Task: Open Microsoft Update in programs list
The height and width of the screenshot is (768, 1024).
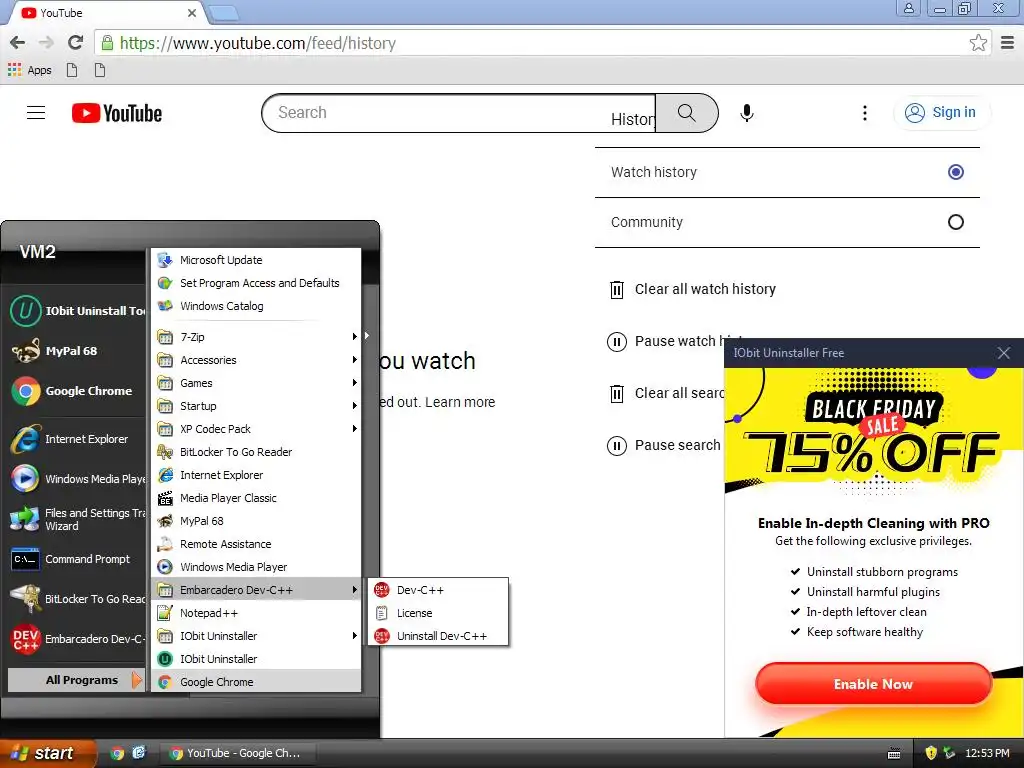Action: pos(256,260)
